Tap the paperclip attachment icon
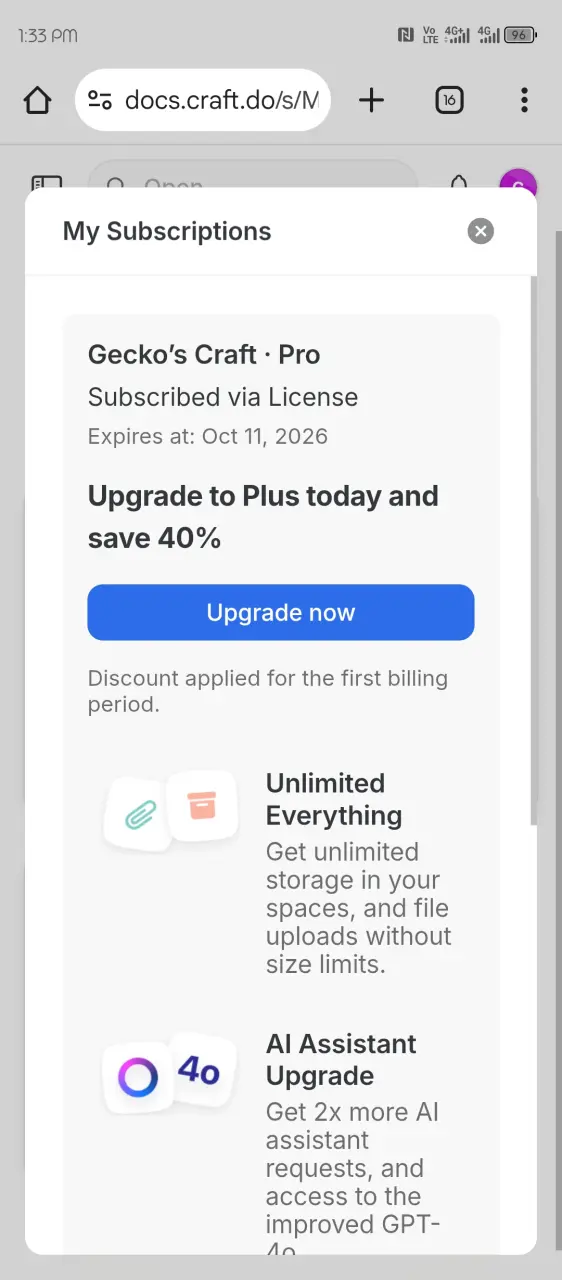This screenshot has width=562, height=1280. [139, 817]
